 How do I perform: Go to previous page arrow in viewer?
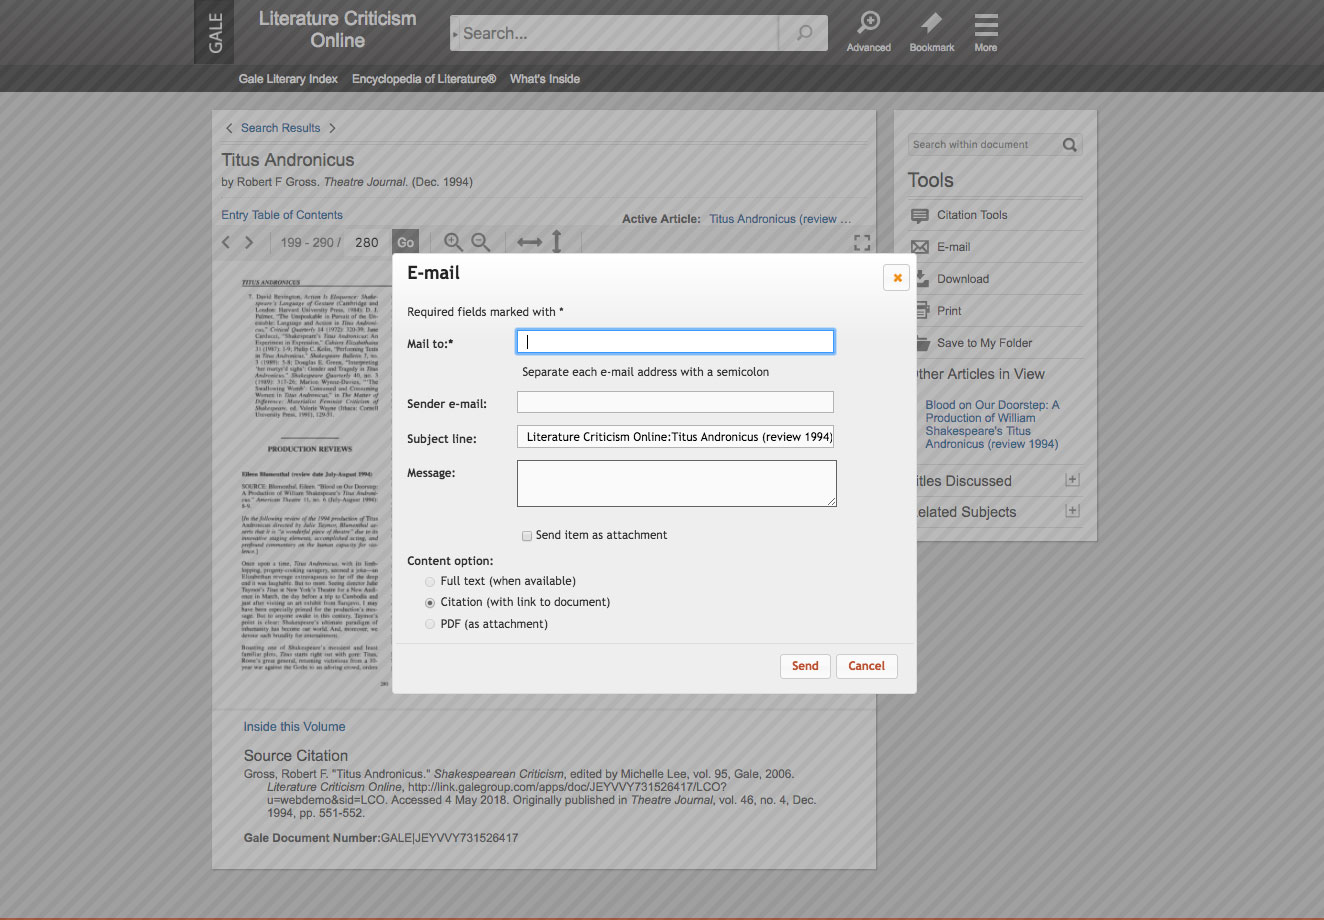tap(226, 242)
